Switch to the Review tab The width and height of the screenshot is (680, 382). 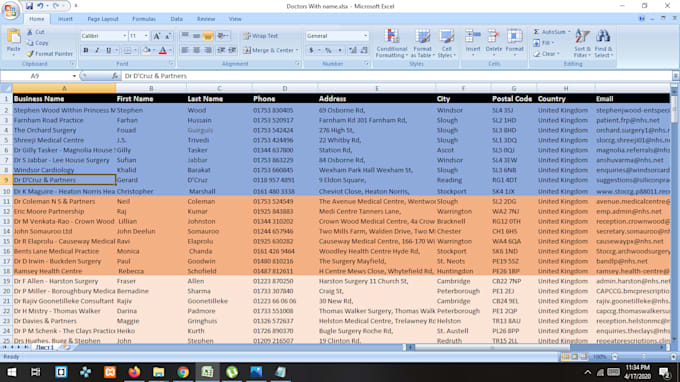tap(206, 19)
